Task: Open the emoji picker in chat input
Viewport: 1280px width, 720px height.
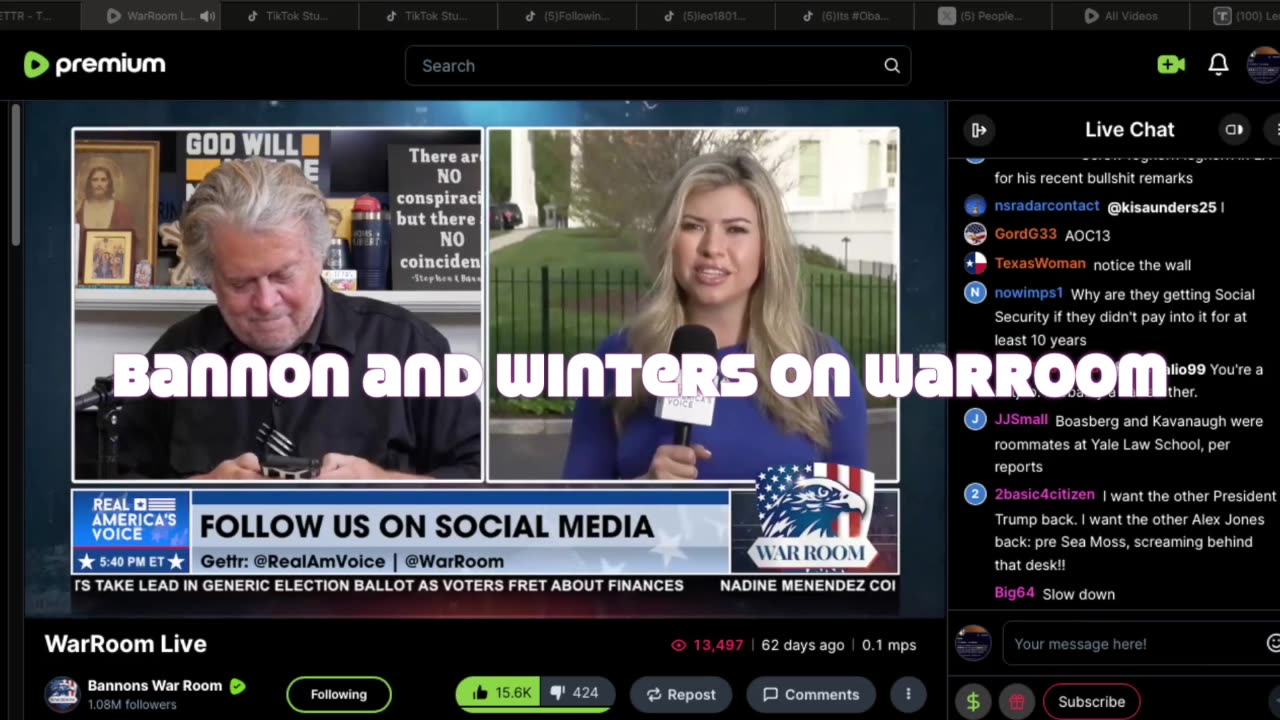Action: [1273, 643]
